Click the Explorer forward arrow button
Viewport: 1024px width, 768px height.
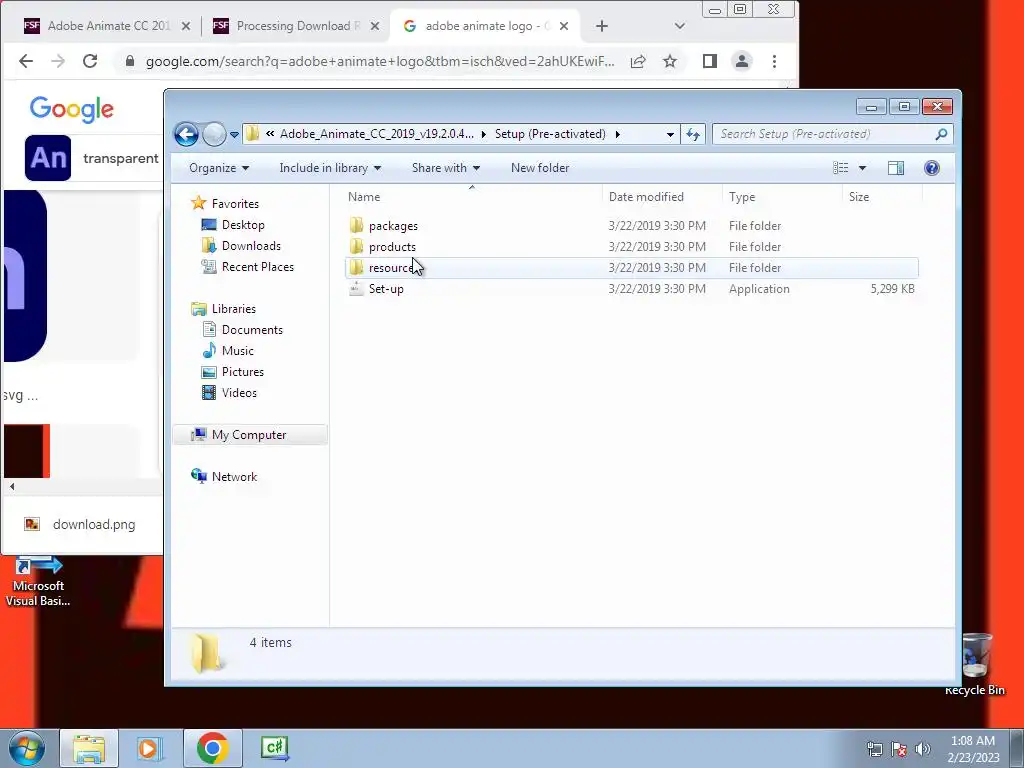(214, 135)
